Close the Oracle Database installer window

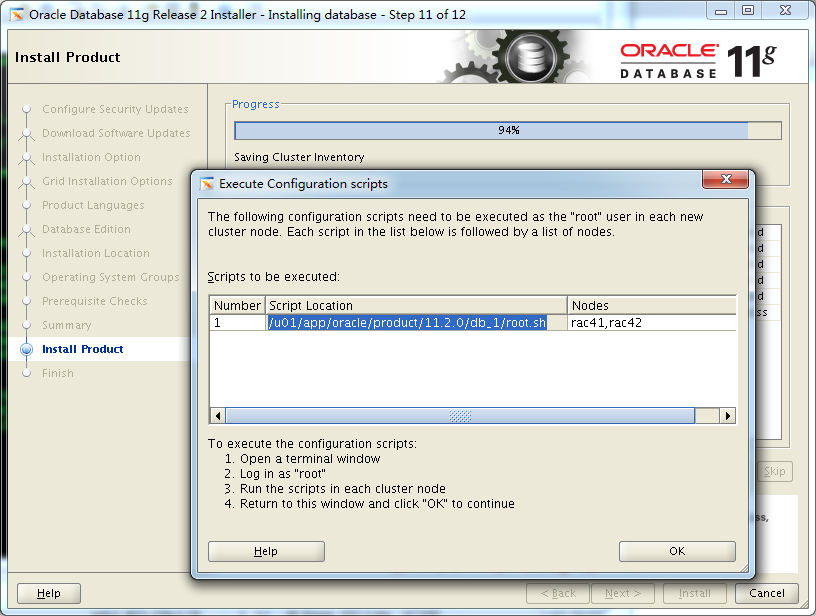[x=785, y=11]
